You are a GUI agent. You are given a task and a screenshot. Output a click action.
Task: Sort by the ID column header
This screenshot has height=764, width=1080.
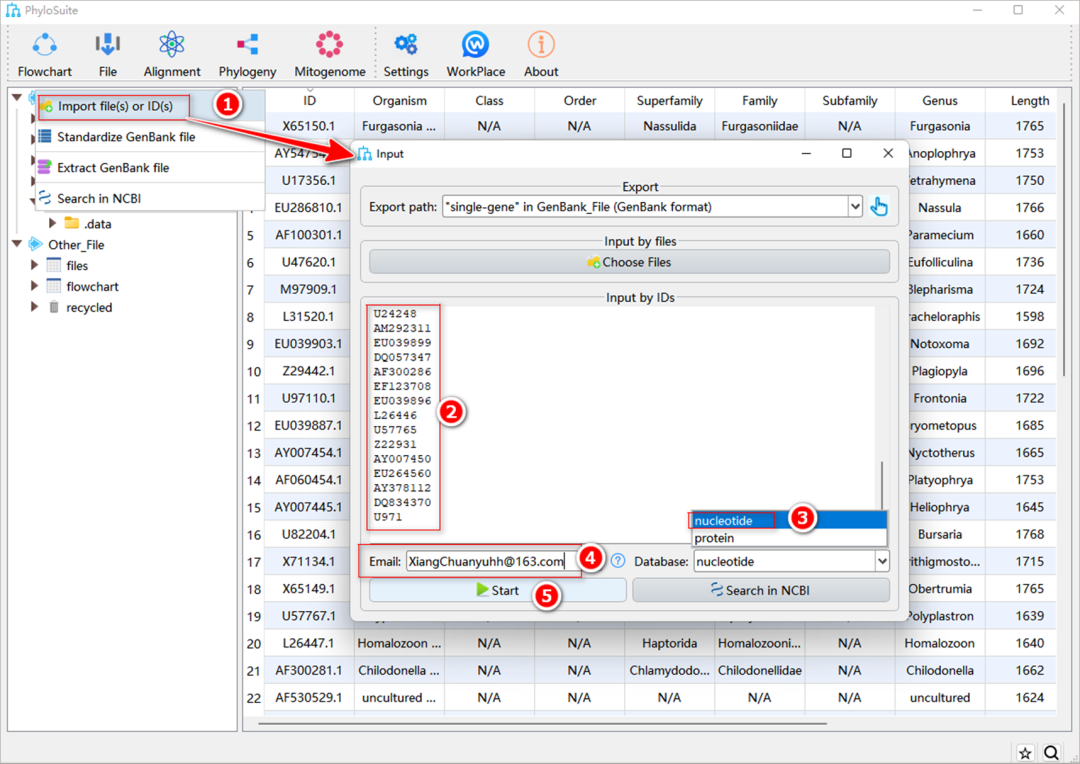(309, 101)
